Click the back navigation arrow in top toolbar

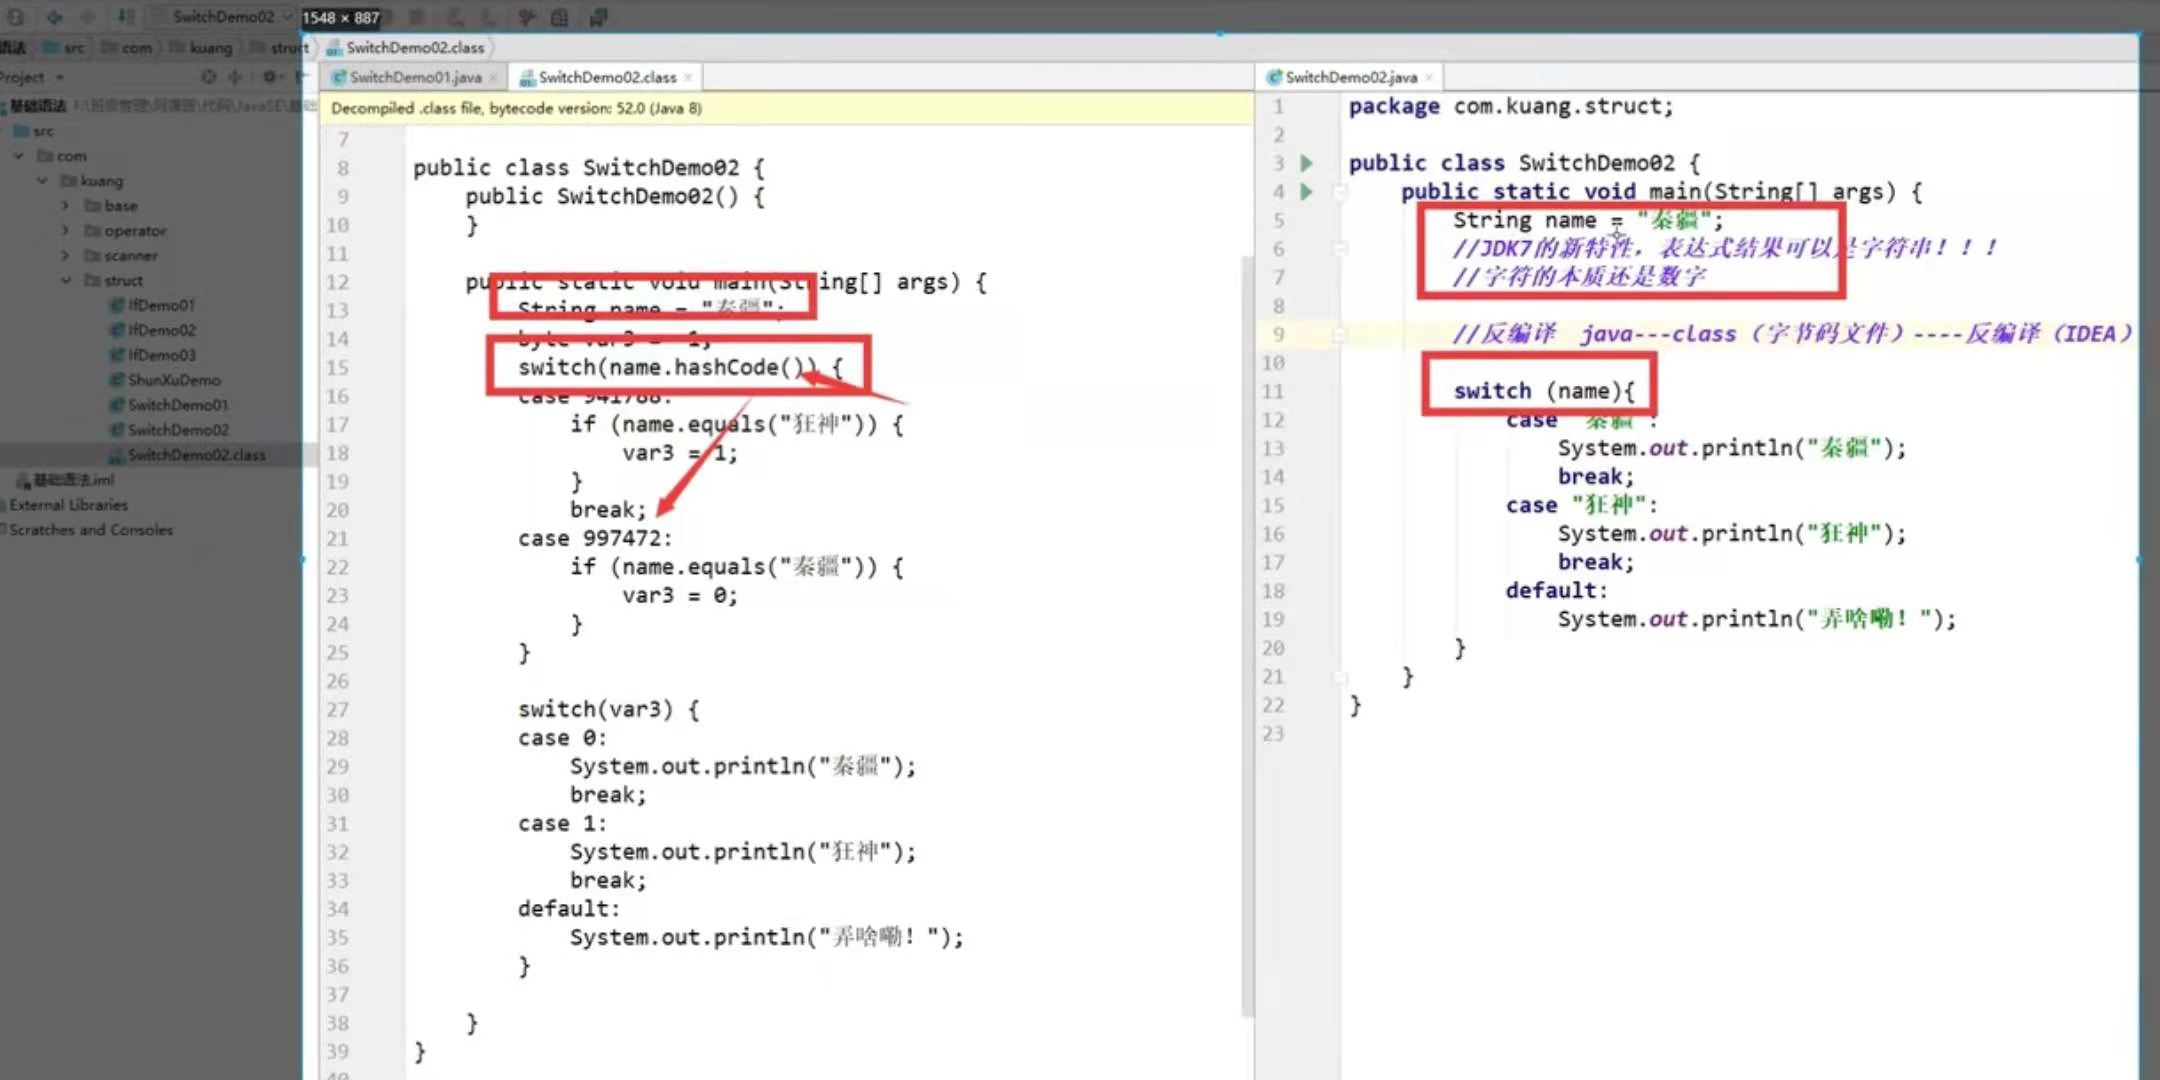[x=54, y=17]
